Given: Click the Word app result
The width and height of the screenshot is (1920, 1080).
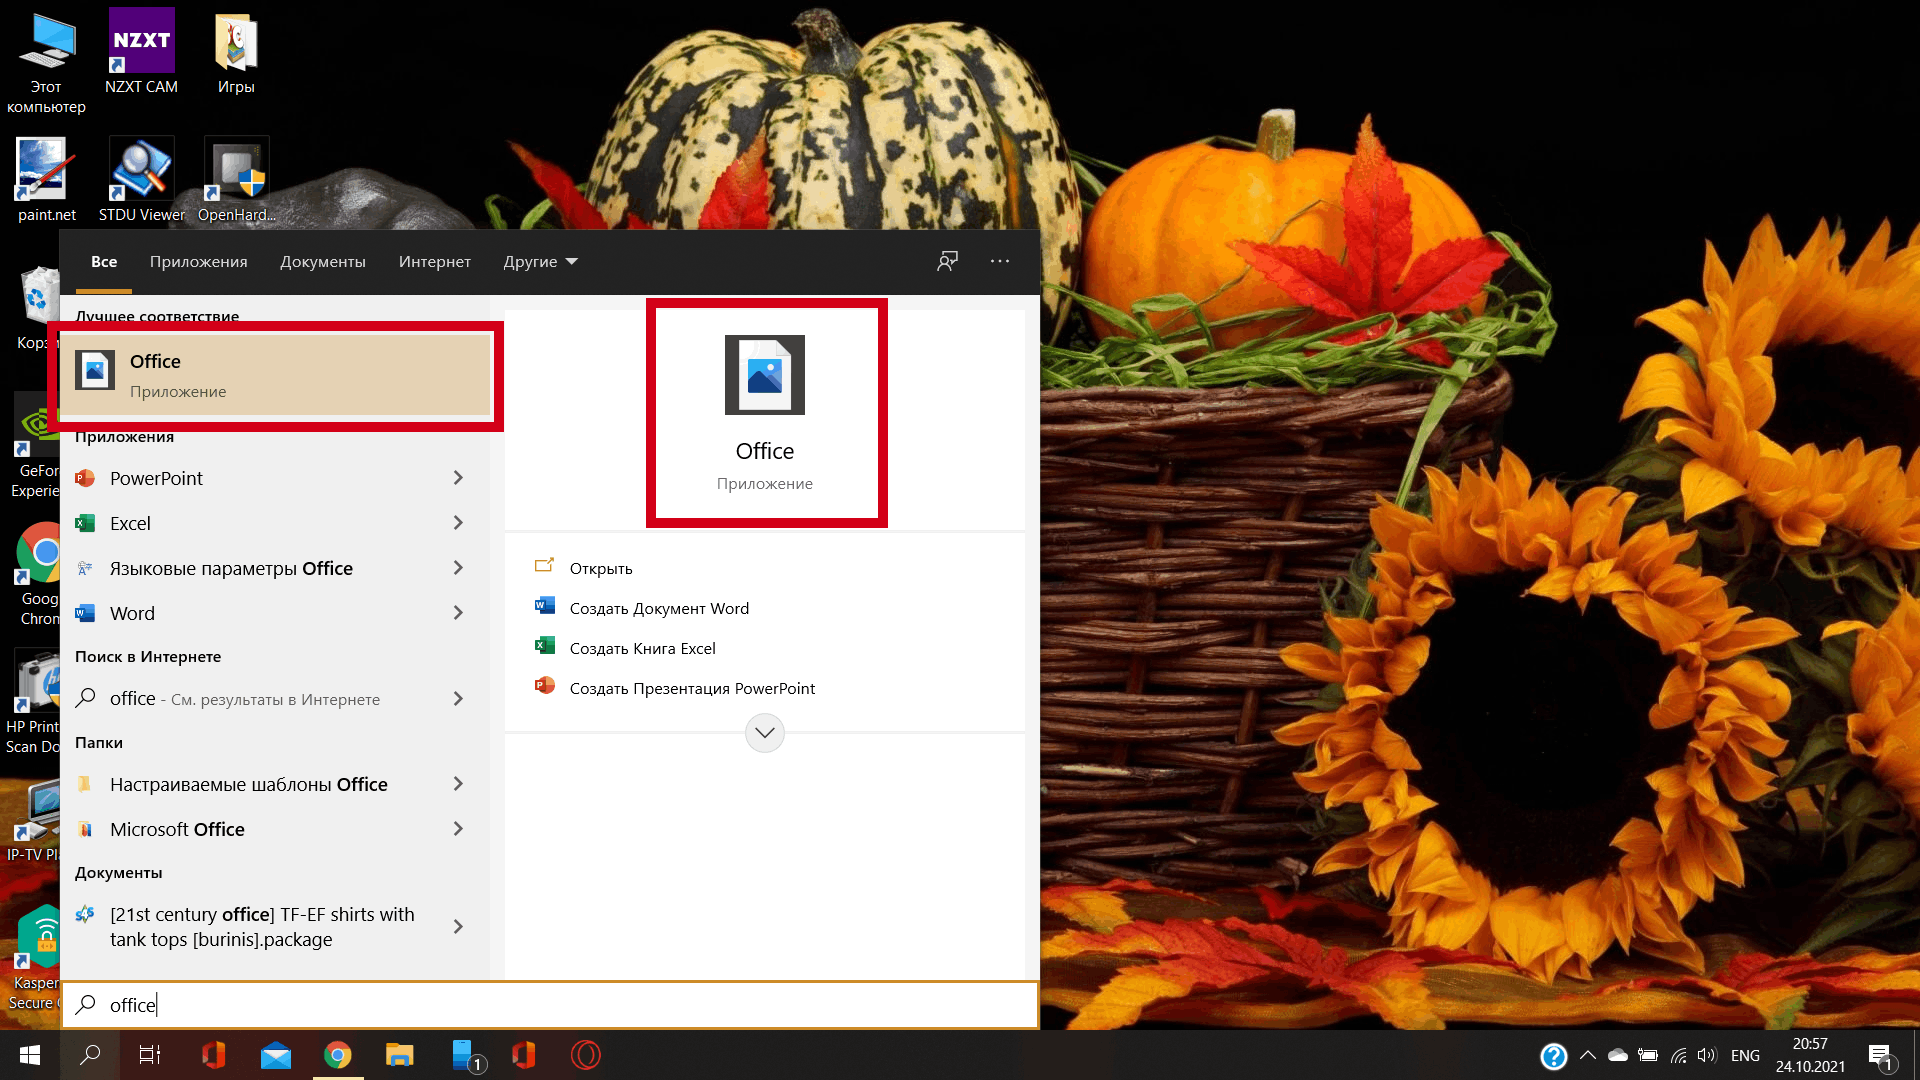Looking at the screenshot, I should click(x=132, y=613).
